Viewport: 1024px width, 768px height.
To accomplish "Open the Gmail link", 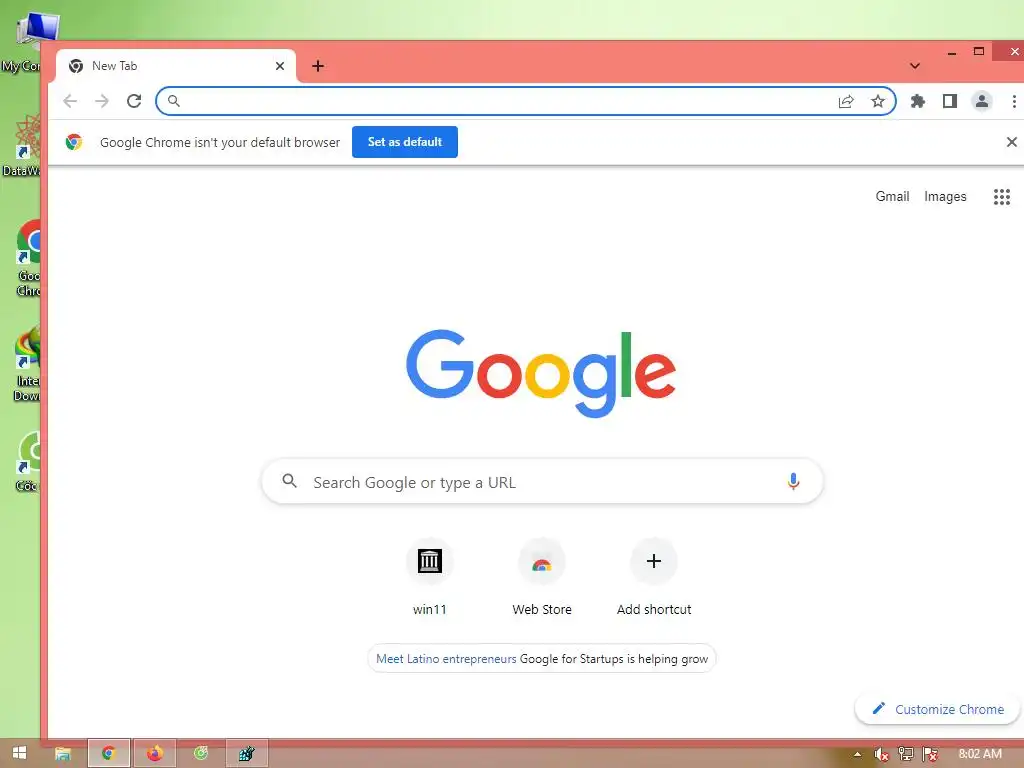I will (892, 197).
